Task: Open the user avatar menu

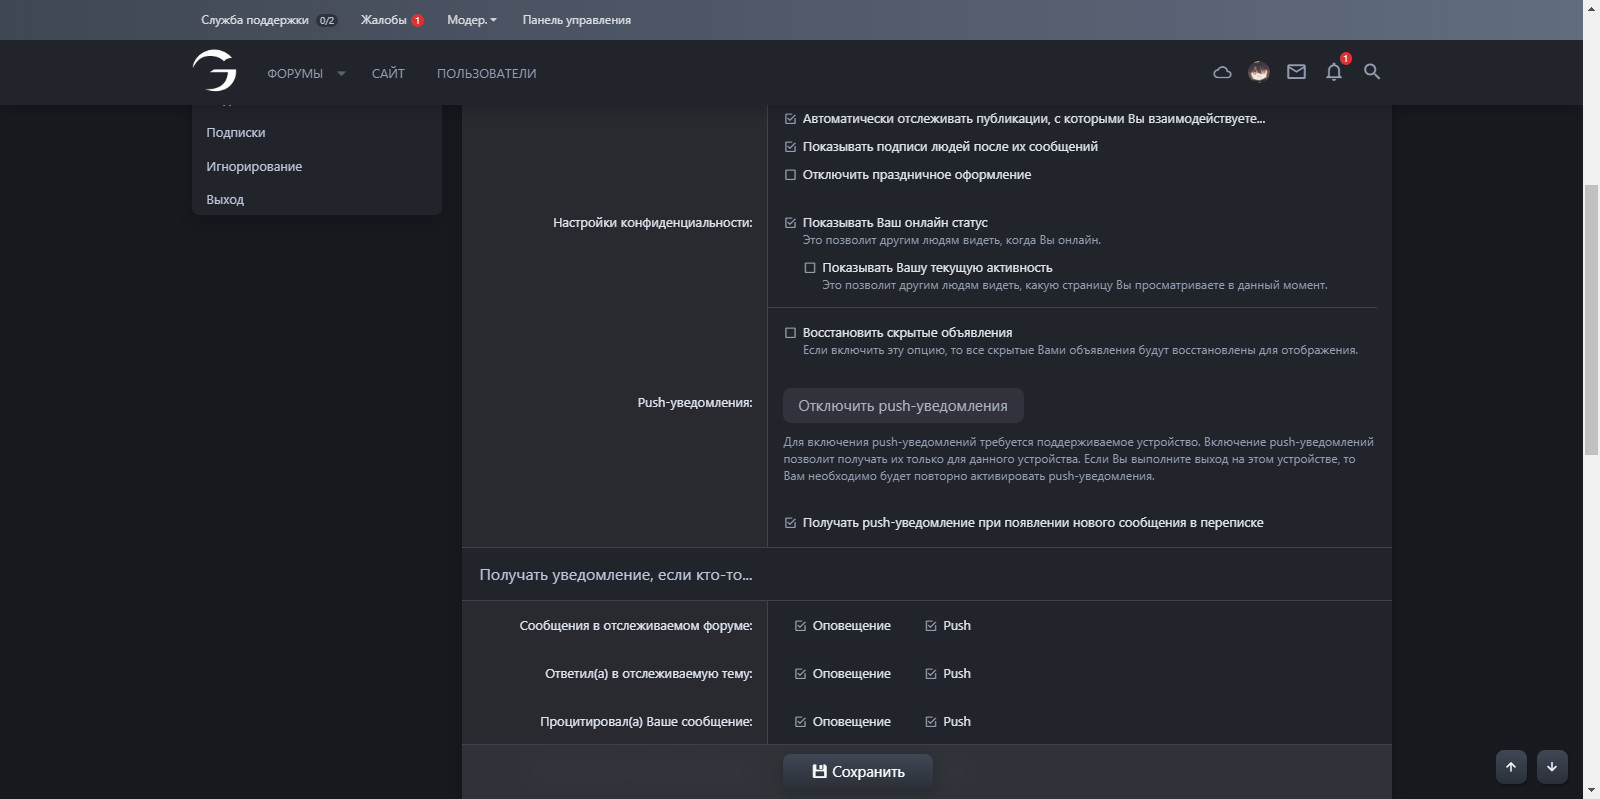Action: click(1259, 72)
